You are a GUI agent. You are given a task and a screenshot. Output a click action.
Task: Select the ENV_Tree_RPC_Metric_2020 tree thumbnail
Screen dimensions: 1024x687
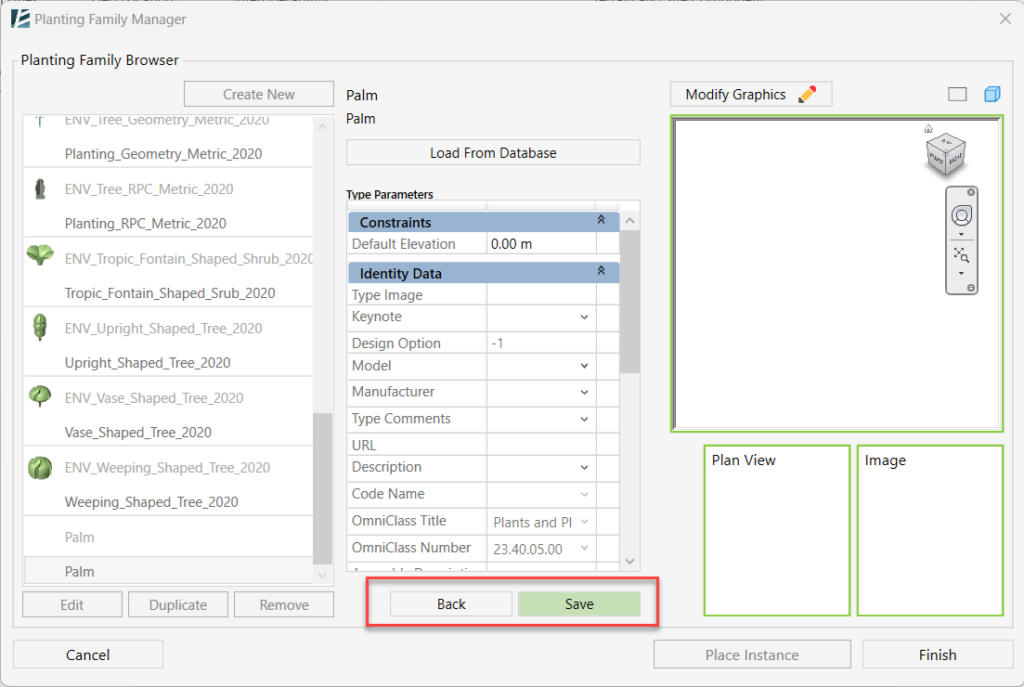40,189
